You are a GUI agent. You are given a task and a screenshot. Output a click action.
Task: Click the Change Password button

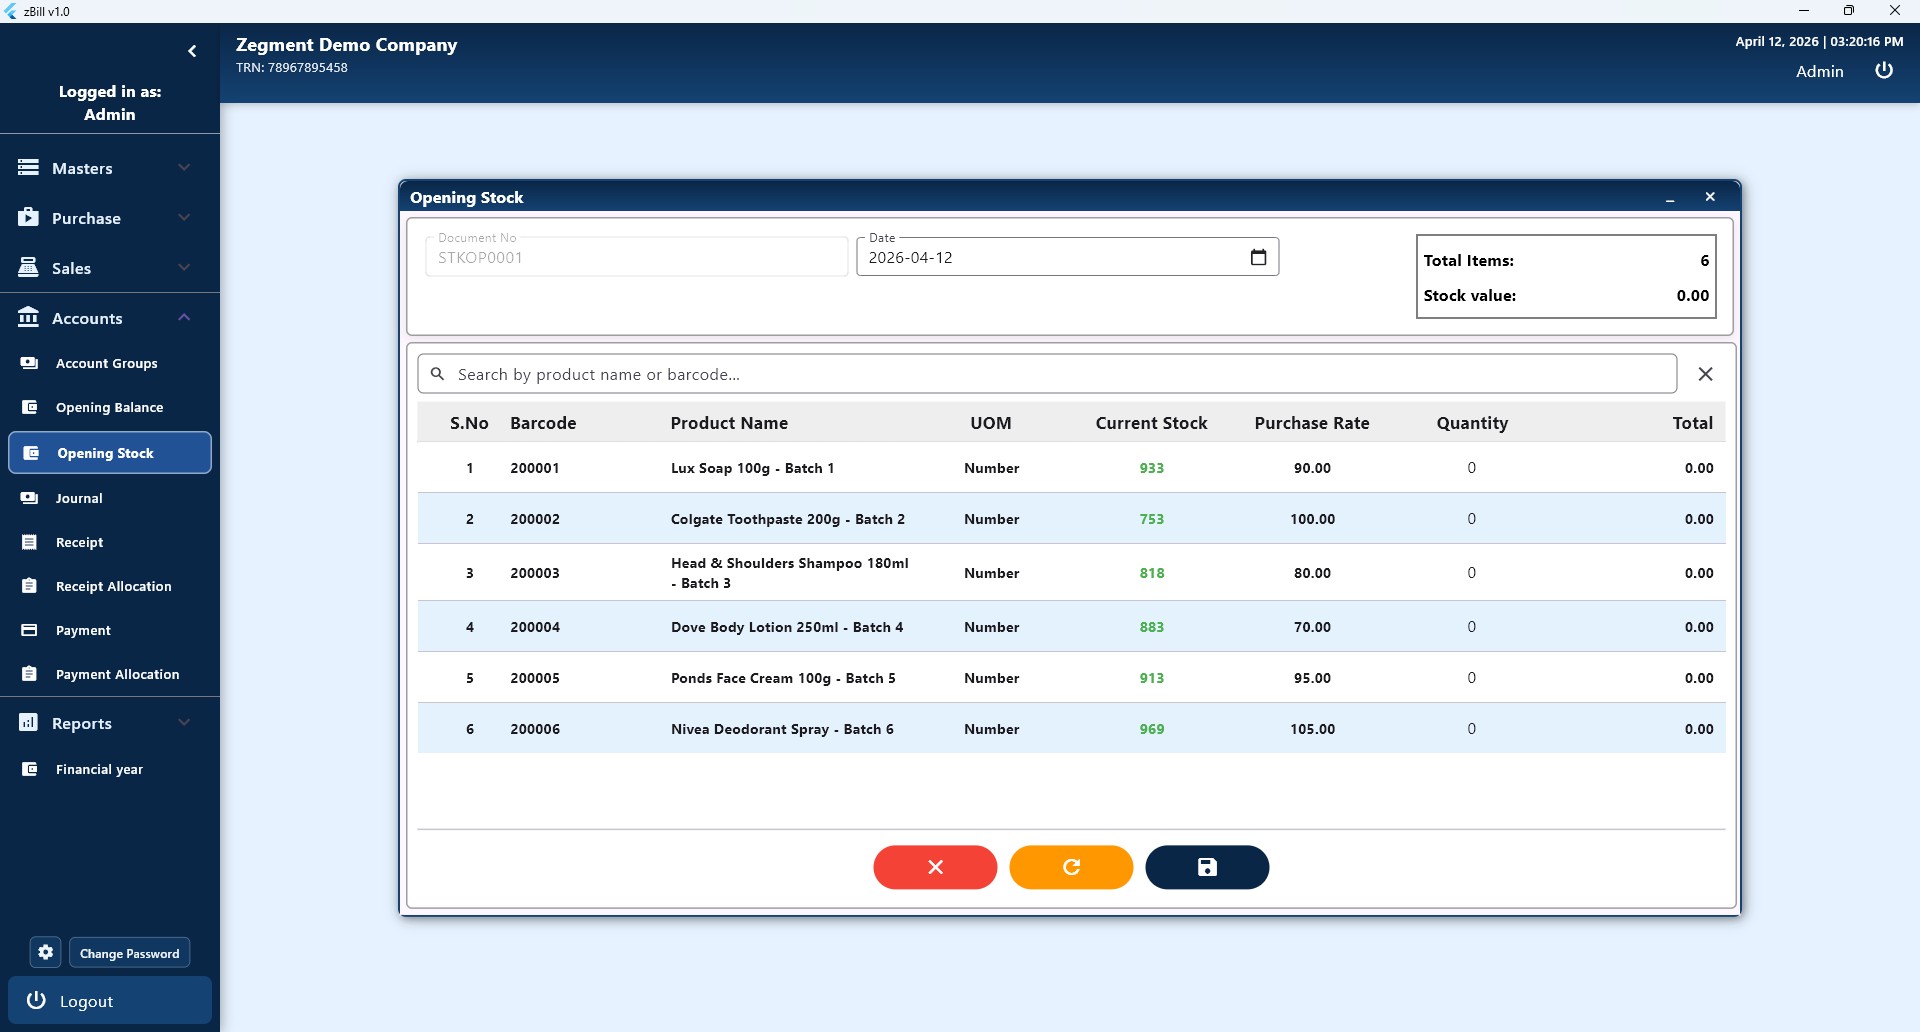[x=130, y=953]
